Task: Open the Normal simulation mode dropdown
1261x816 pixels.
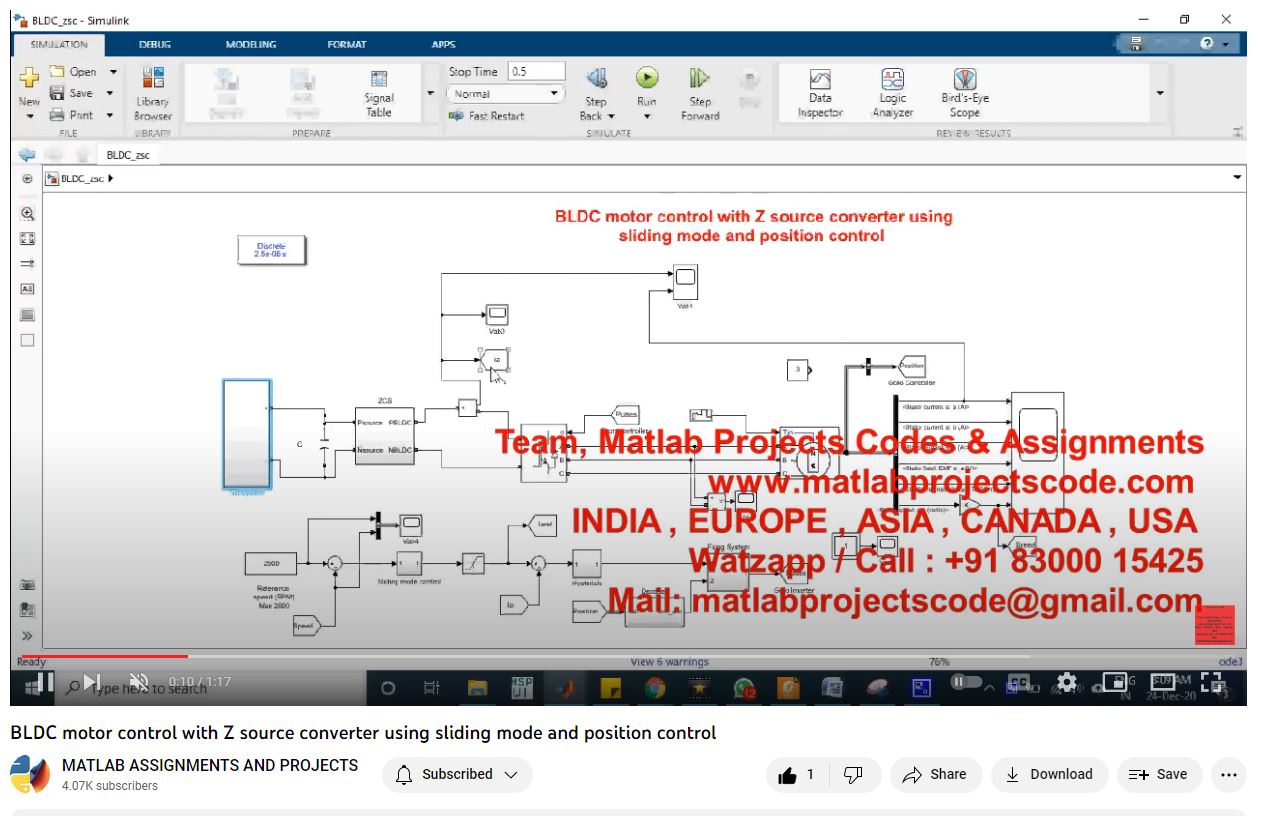Action: (x=504, y=94)
